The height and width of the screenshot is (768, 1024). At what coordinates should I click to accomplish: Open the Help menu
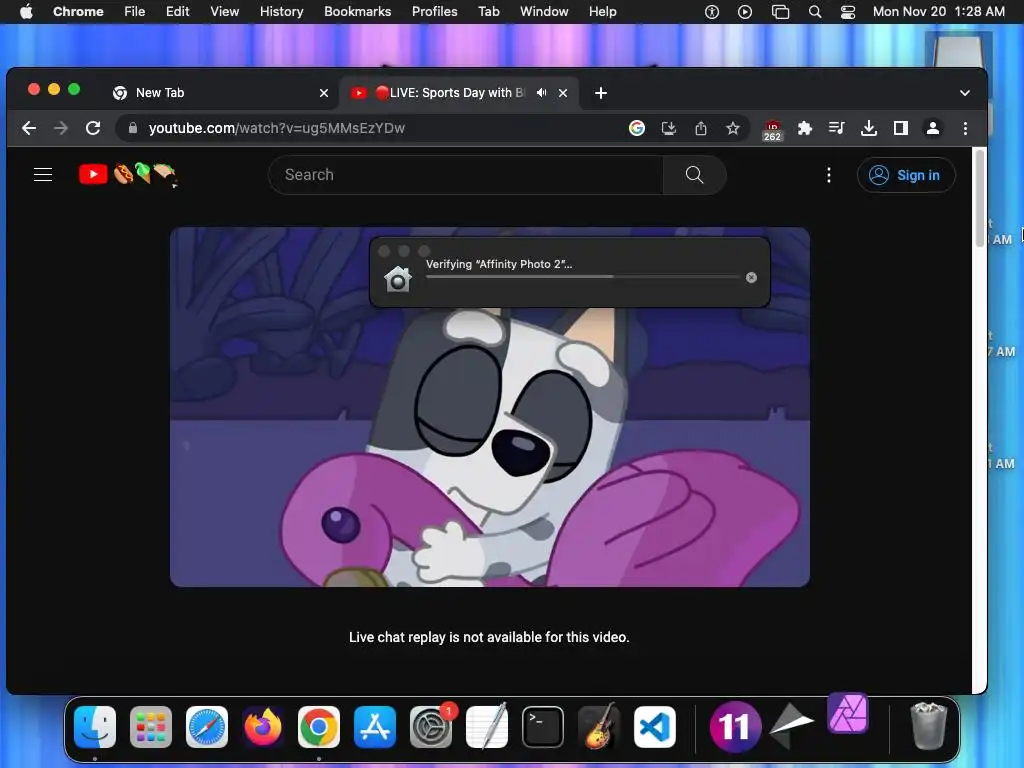click(x=602, y=11)
